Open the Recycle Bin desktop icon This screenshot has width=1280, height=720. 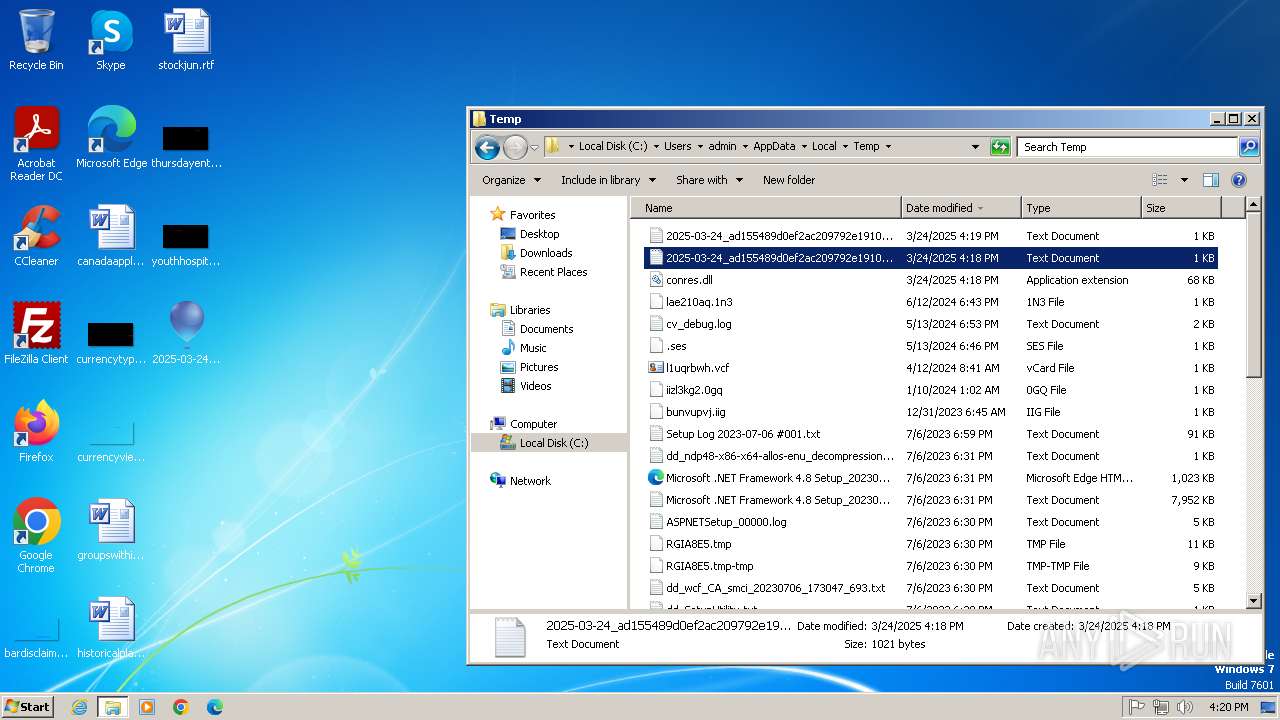pos(36,40)
